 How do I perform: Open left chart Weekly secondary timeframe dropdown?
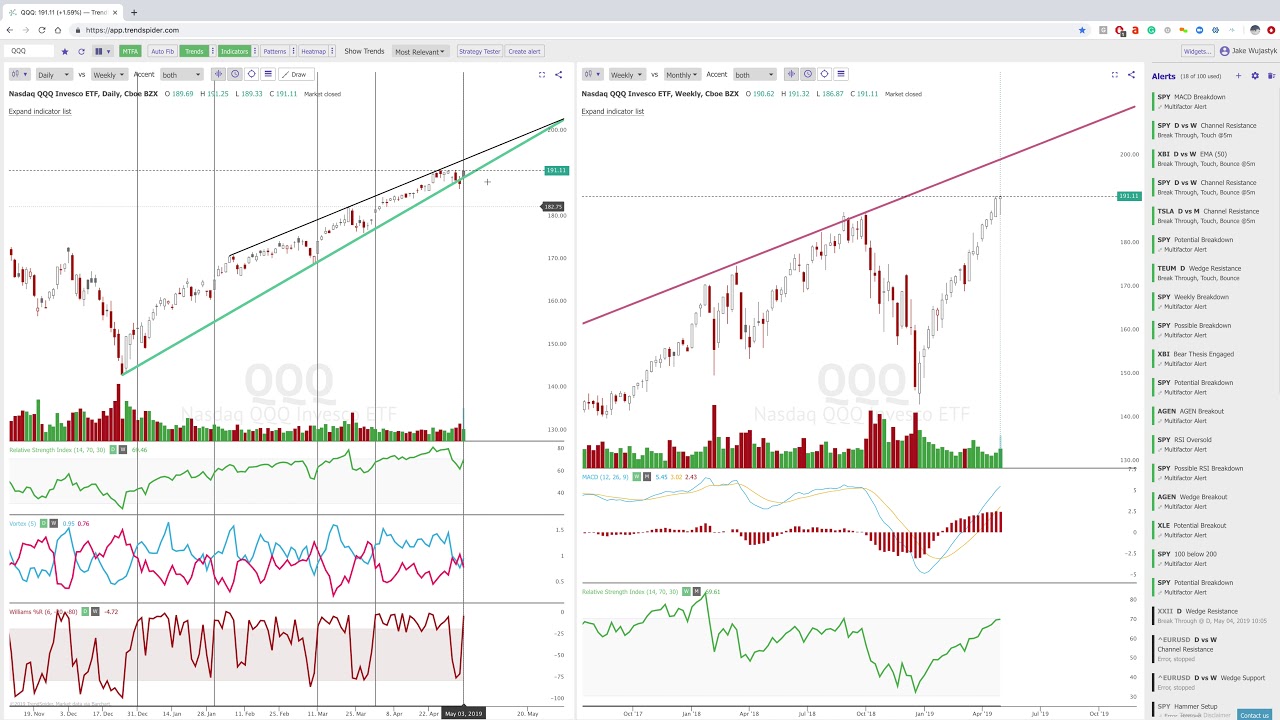[x=109, y=74]
